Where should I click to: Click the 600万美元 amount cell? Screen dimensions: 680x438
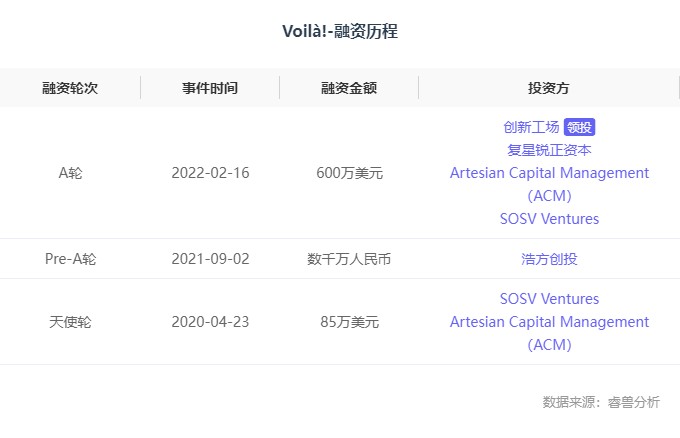tap(349, 173)
